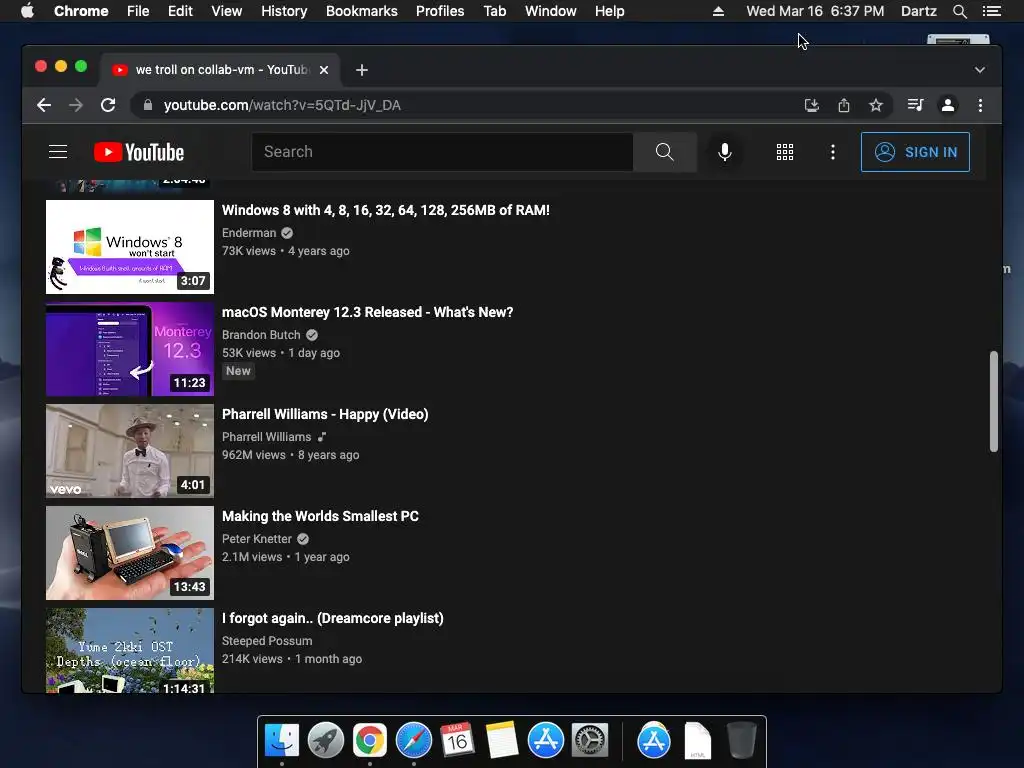Open the HTML file in the Dock
Screen dimensions: 1024x768
click(x=697, y=741)
